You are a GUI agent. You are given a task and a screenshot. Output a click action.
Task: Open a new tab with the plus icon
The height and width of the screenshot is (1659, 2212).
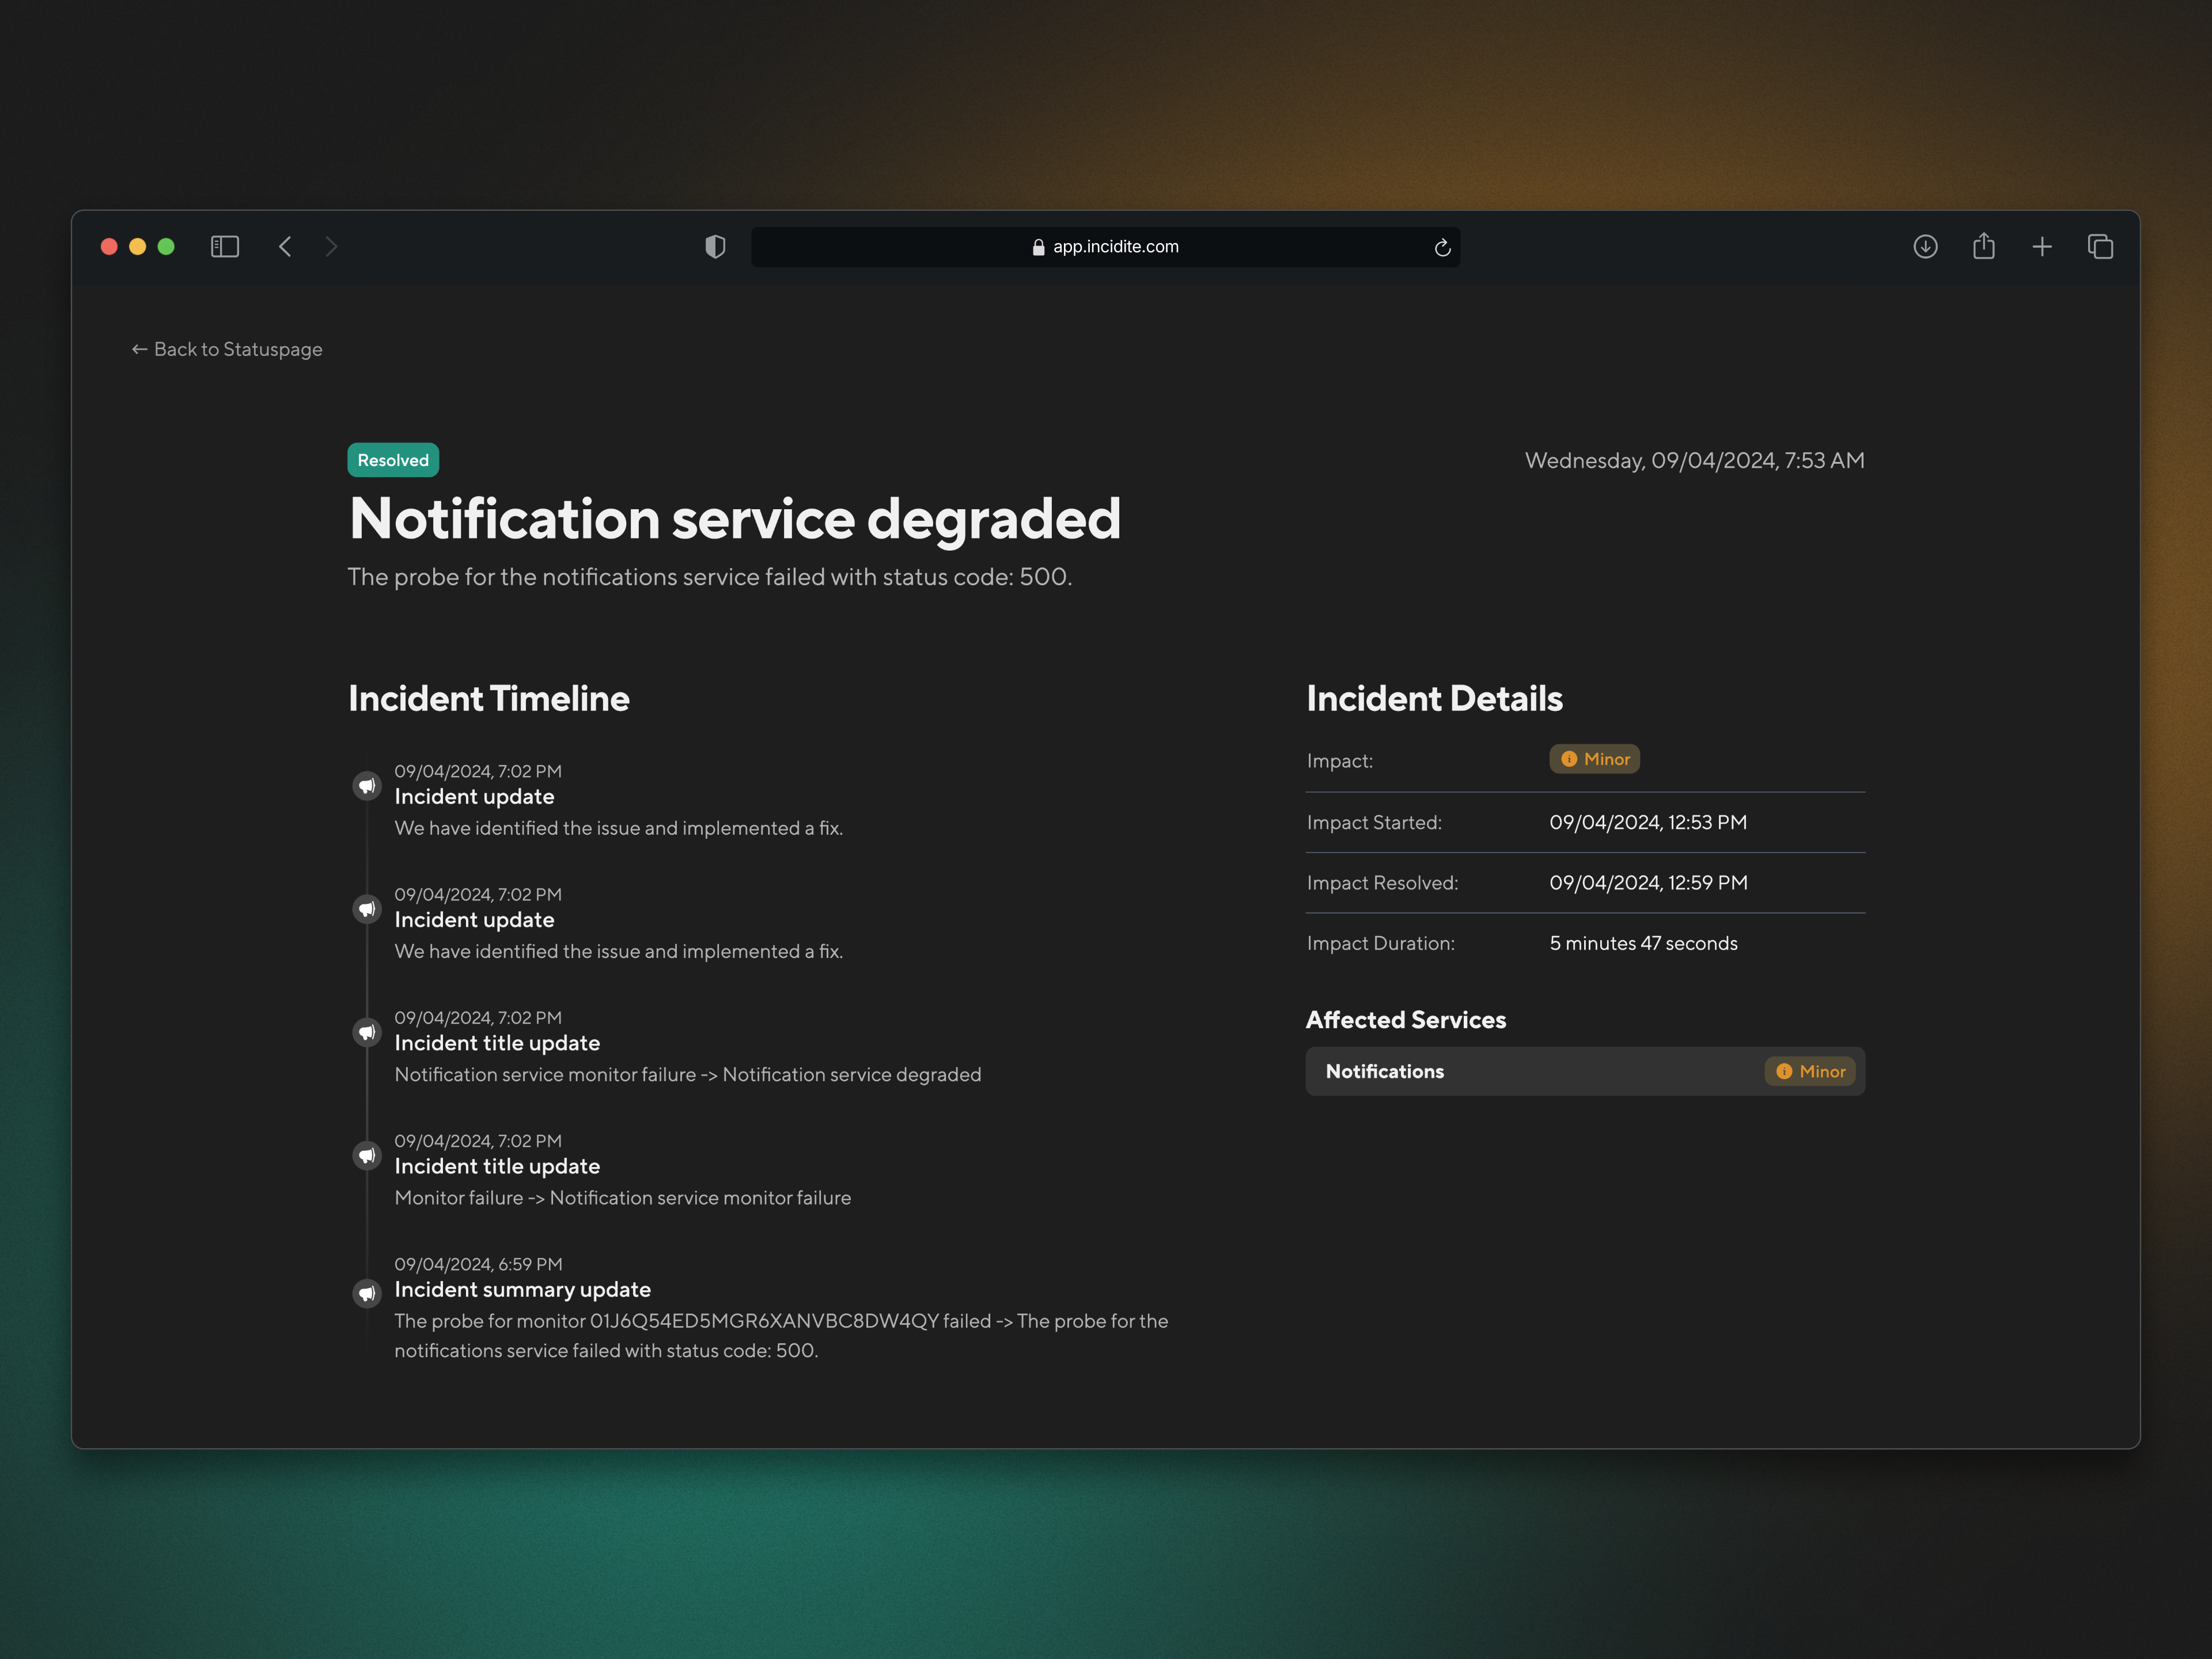2042,246
